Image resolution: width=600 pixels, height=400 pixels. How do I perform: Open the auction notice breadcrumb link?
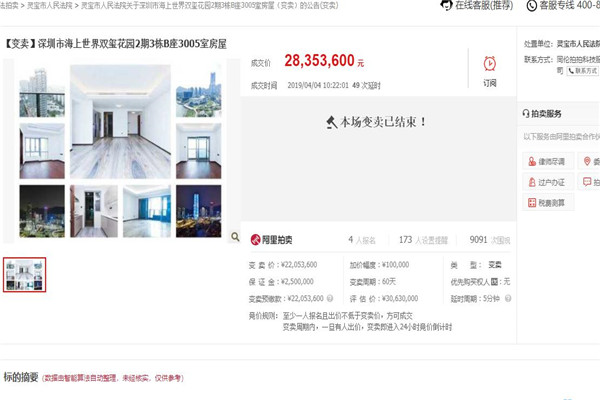coord(210,5)
